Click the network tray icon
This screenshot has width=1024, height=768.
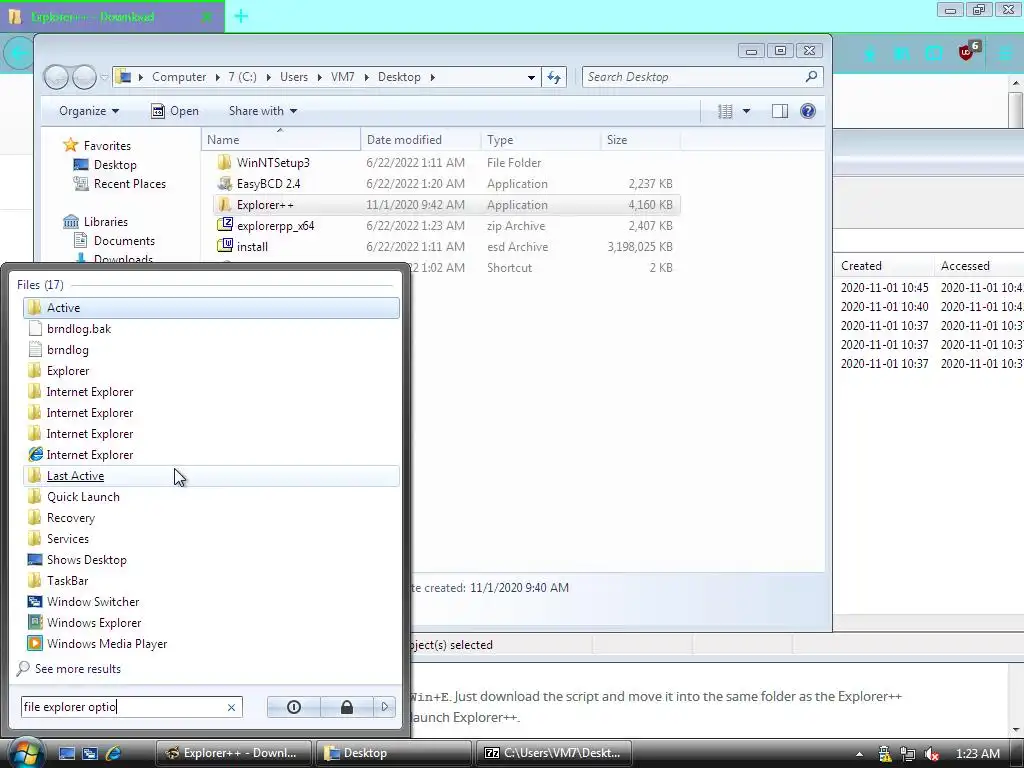pos(908,754)
